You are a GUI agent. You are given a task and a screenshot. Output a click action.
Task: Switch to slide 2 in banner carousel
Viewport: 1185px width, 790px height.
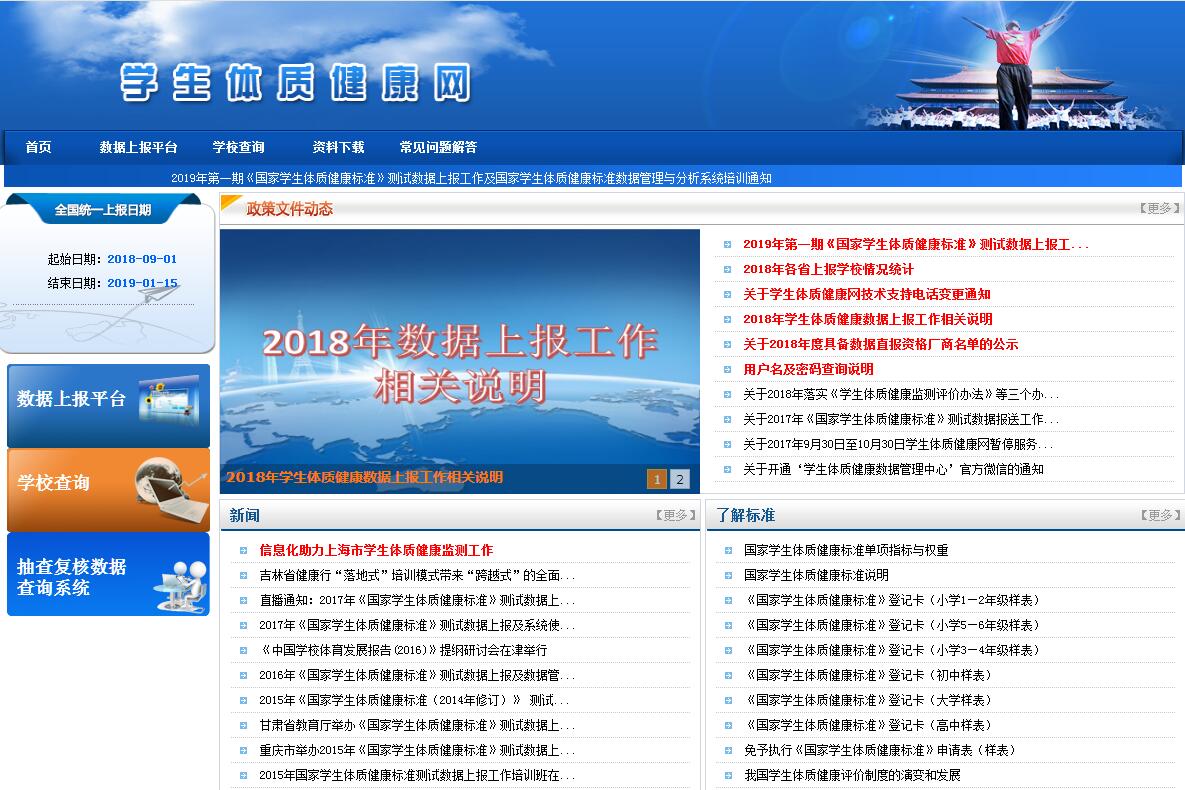point(680,479)
